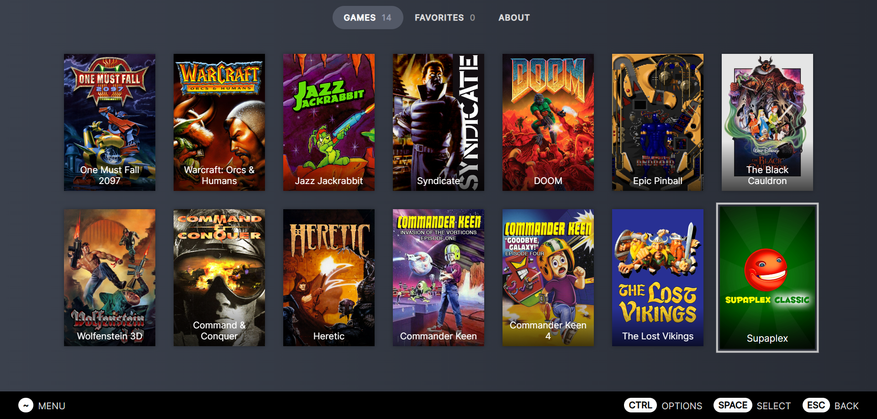
Task: Click the tilde Menu key icon
Action: click(x=26, y=406)
